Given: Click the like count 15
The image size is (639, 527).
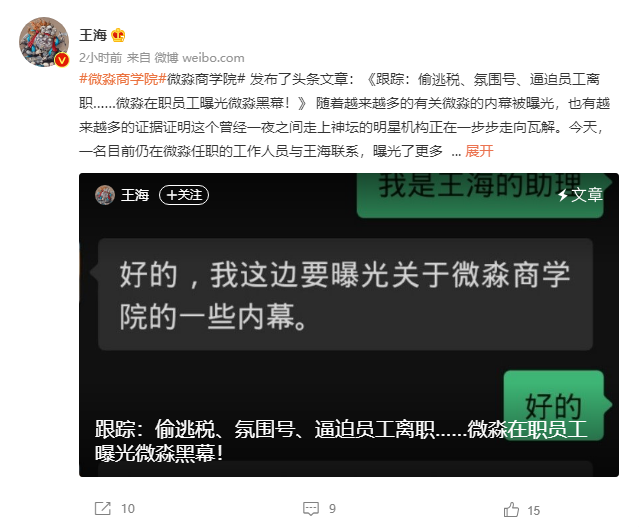Looking at the screenshot, I should coord(533,510).
